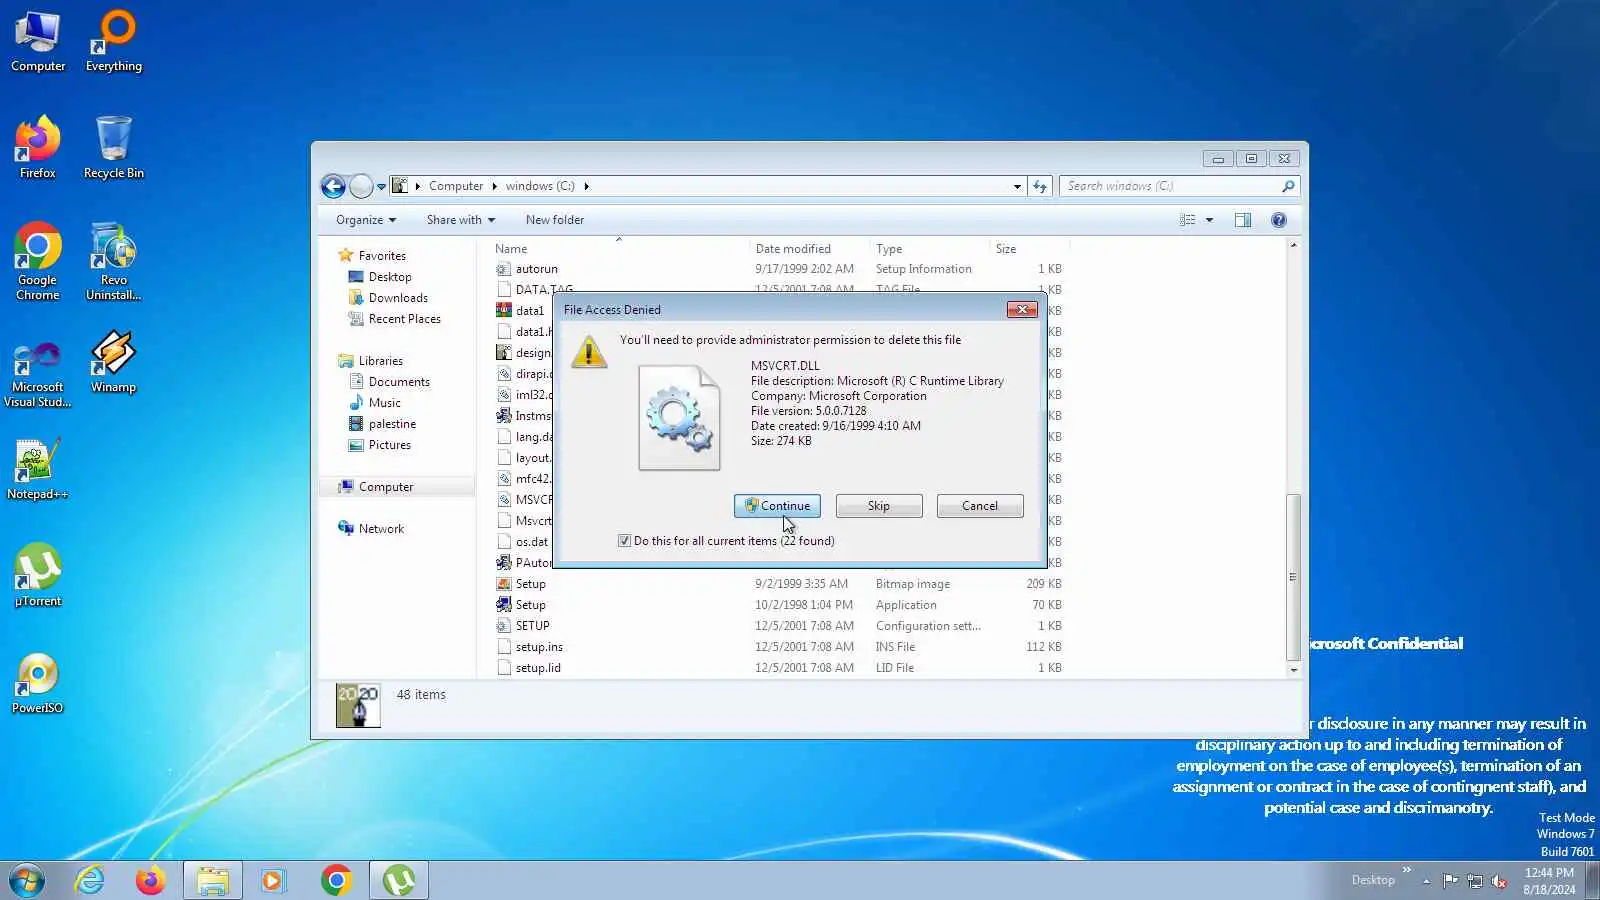Select Network in navigation pane
This screenshot has width=1600, height=900.
(x=381, y=529)
